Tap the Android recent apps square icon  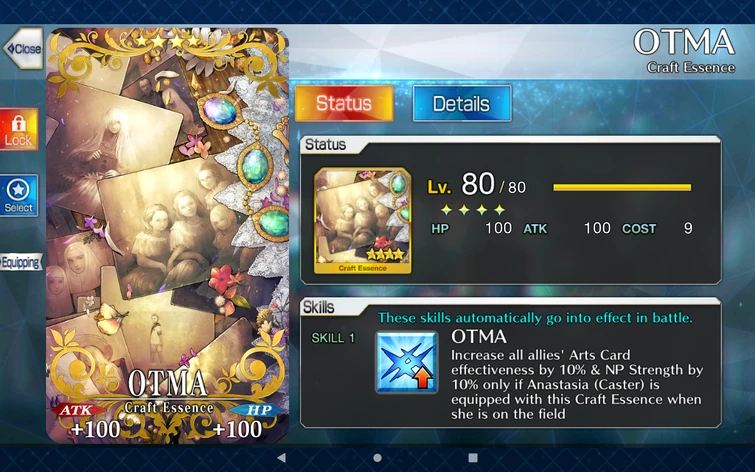pos(473,458)
